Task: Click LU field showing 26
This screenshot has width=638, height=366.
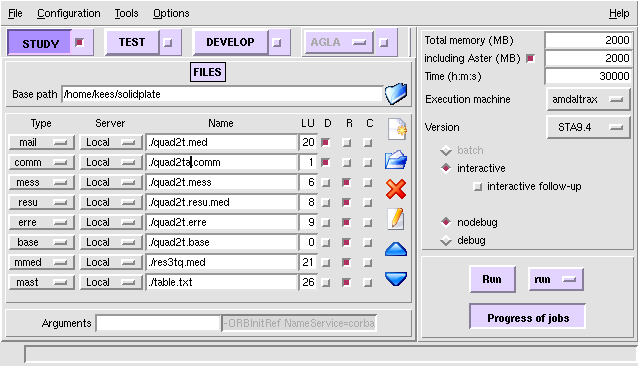Action: point(308,282)
